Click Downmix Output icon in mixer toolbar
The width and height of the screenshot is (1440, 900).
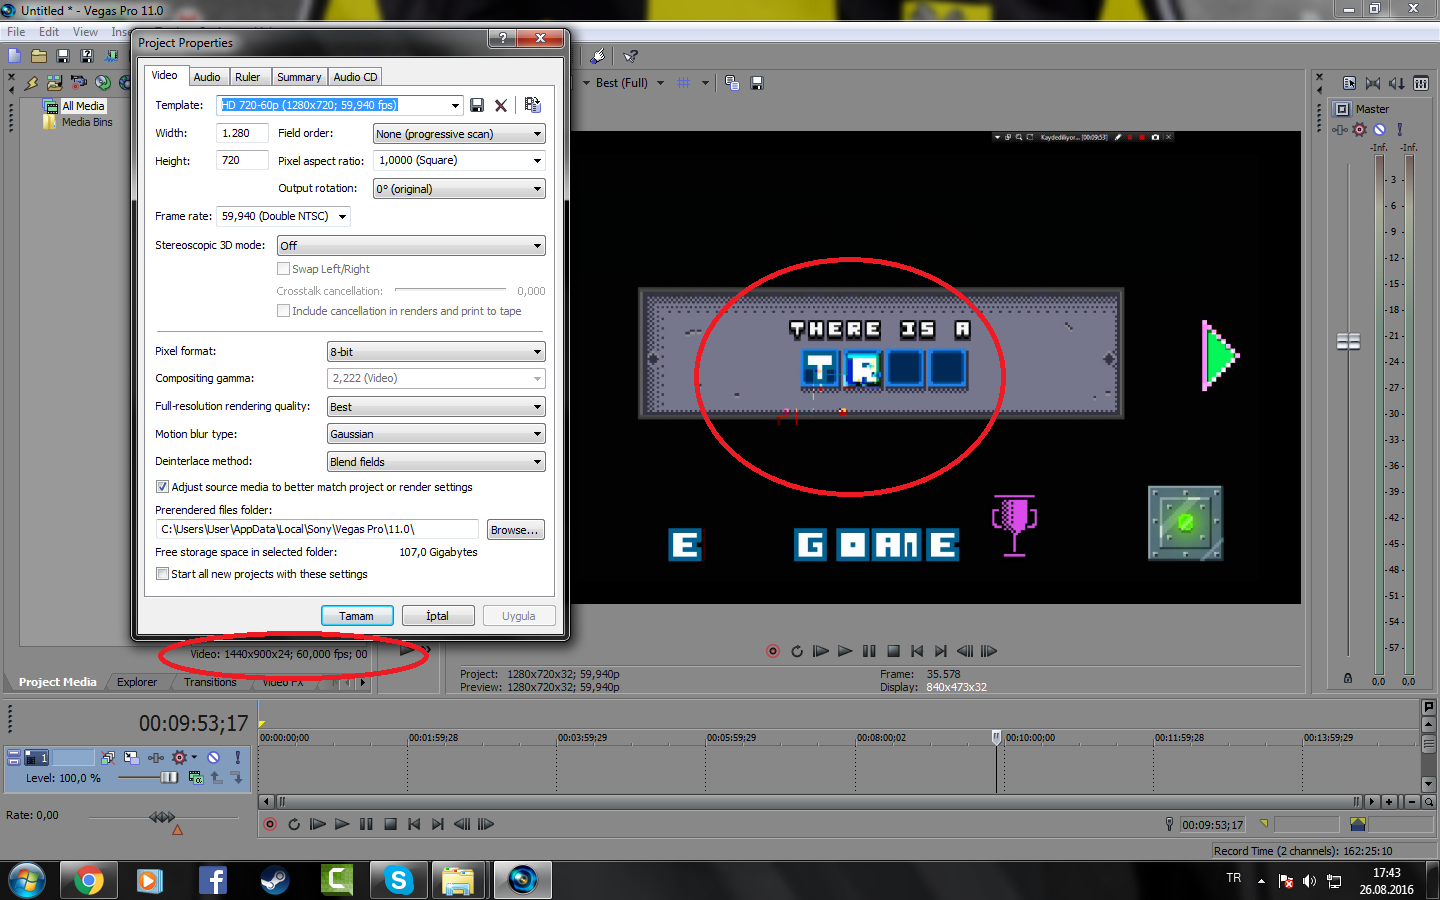point(1373,83)
